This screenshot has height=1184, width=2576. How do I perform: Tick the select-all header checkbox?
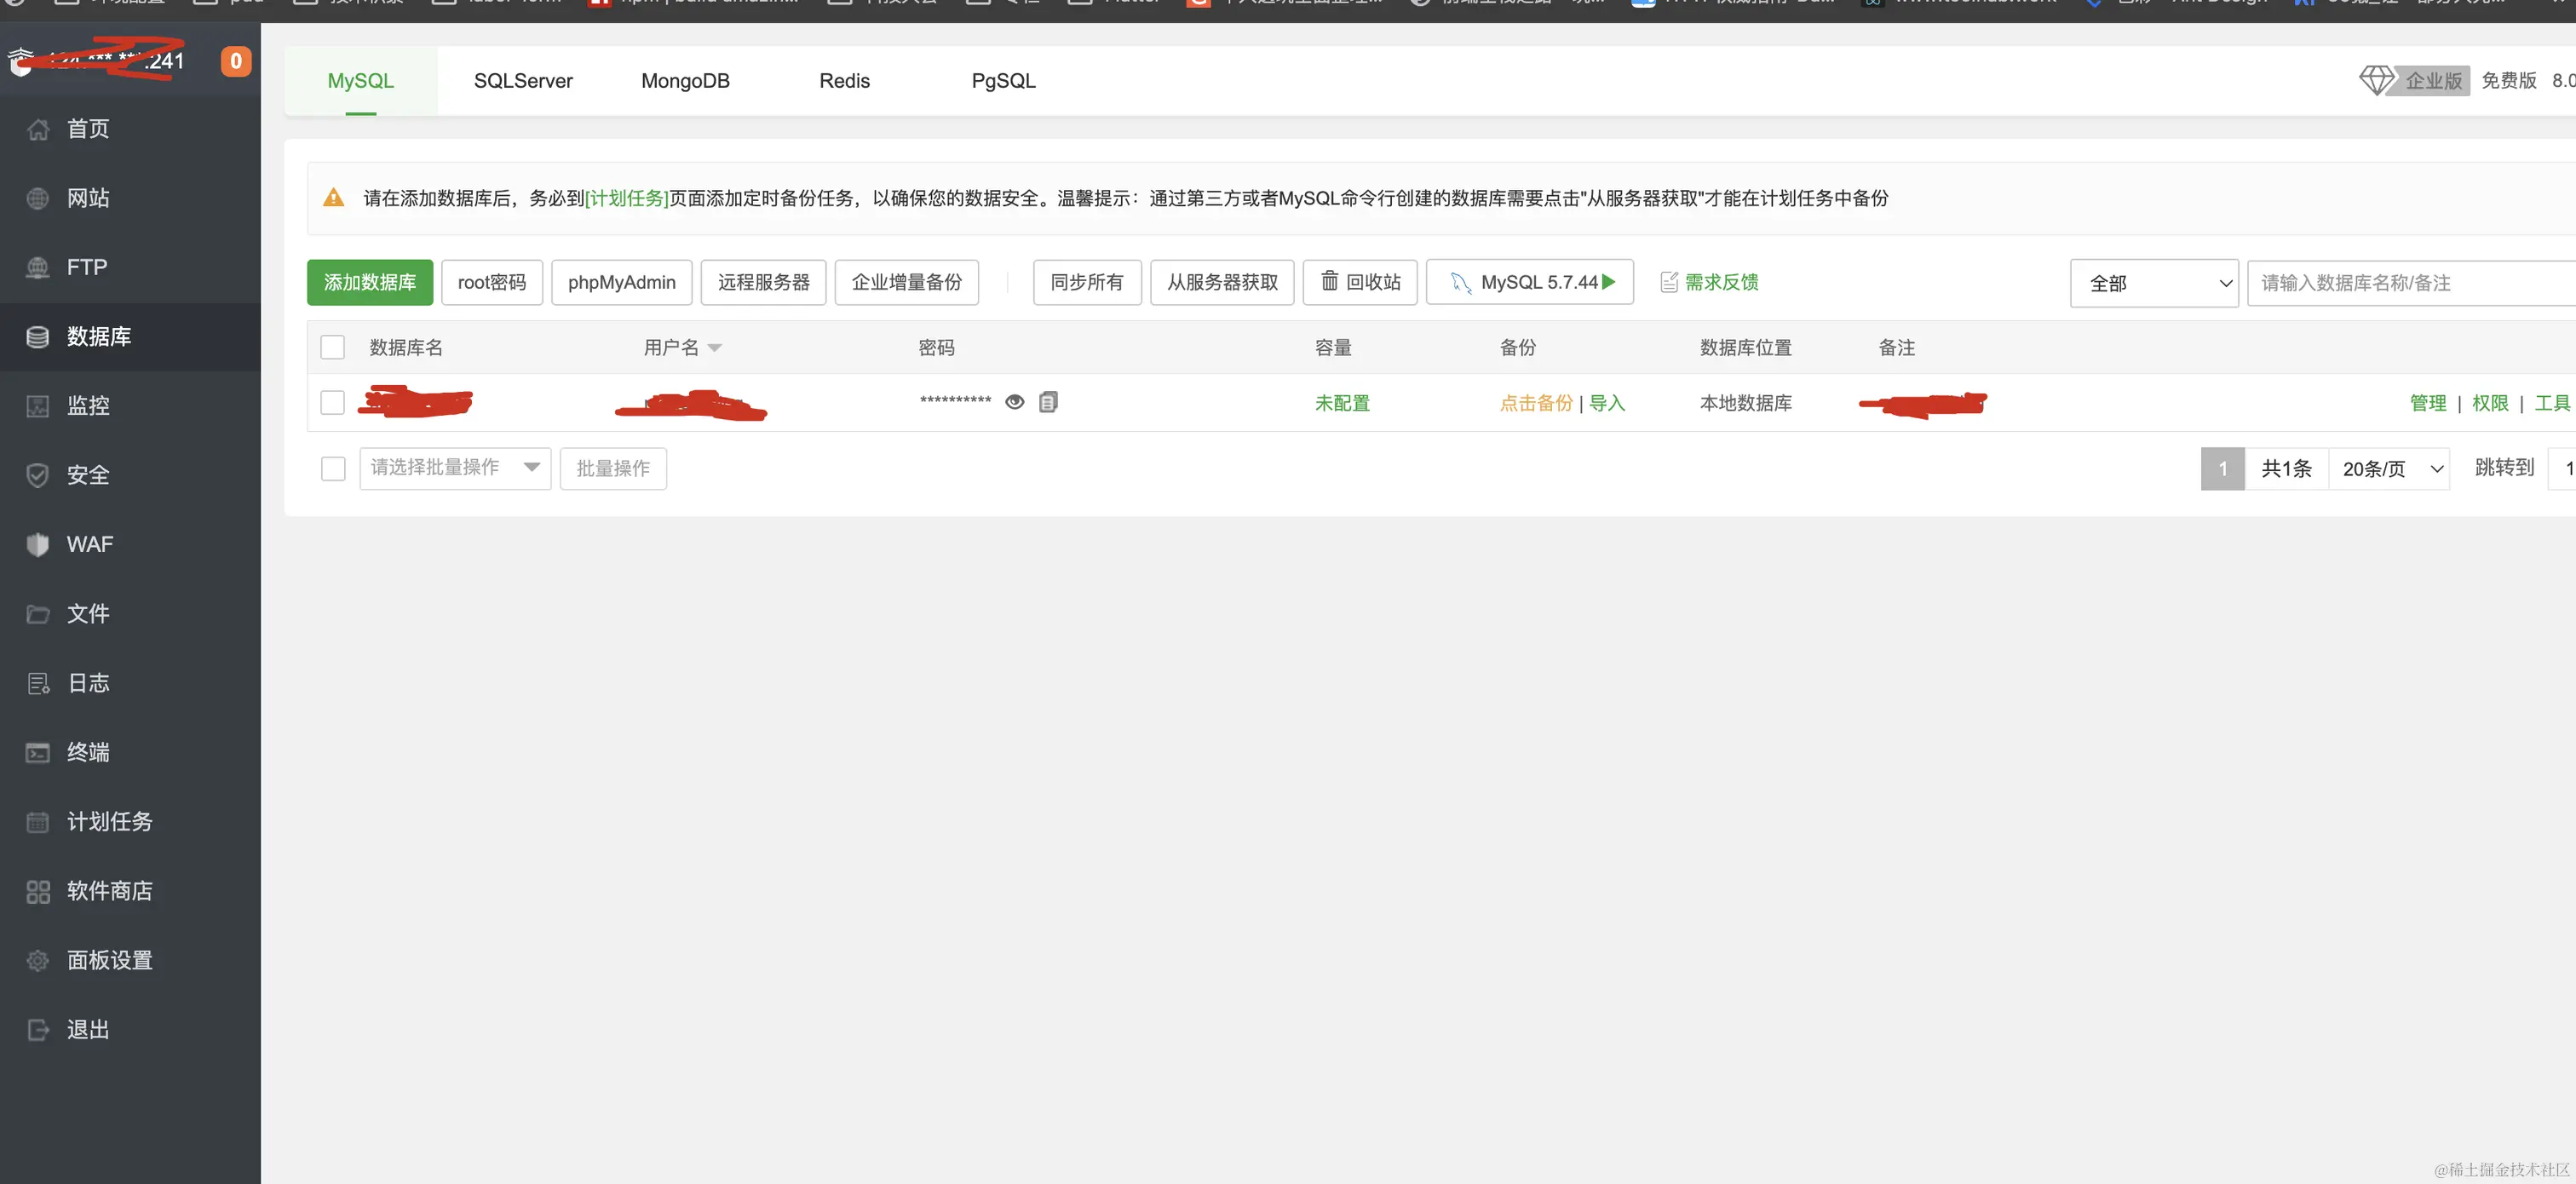click(332, 348)
